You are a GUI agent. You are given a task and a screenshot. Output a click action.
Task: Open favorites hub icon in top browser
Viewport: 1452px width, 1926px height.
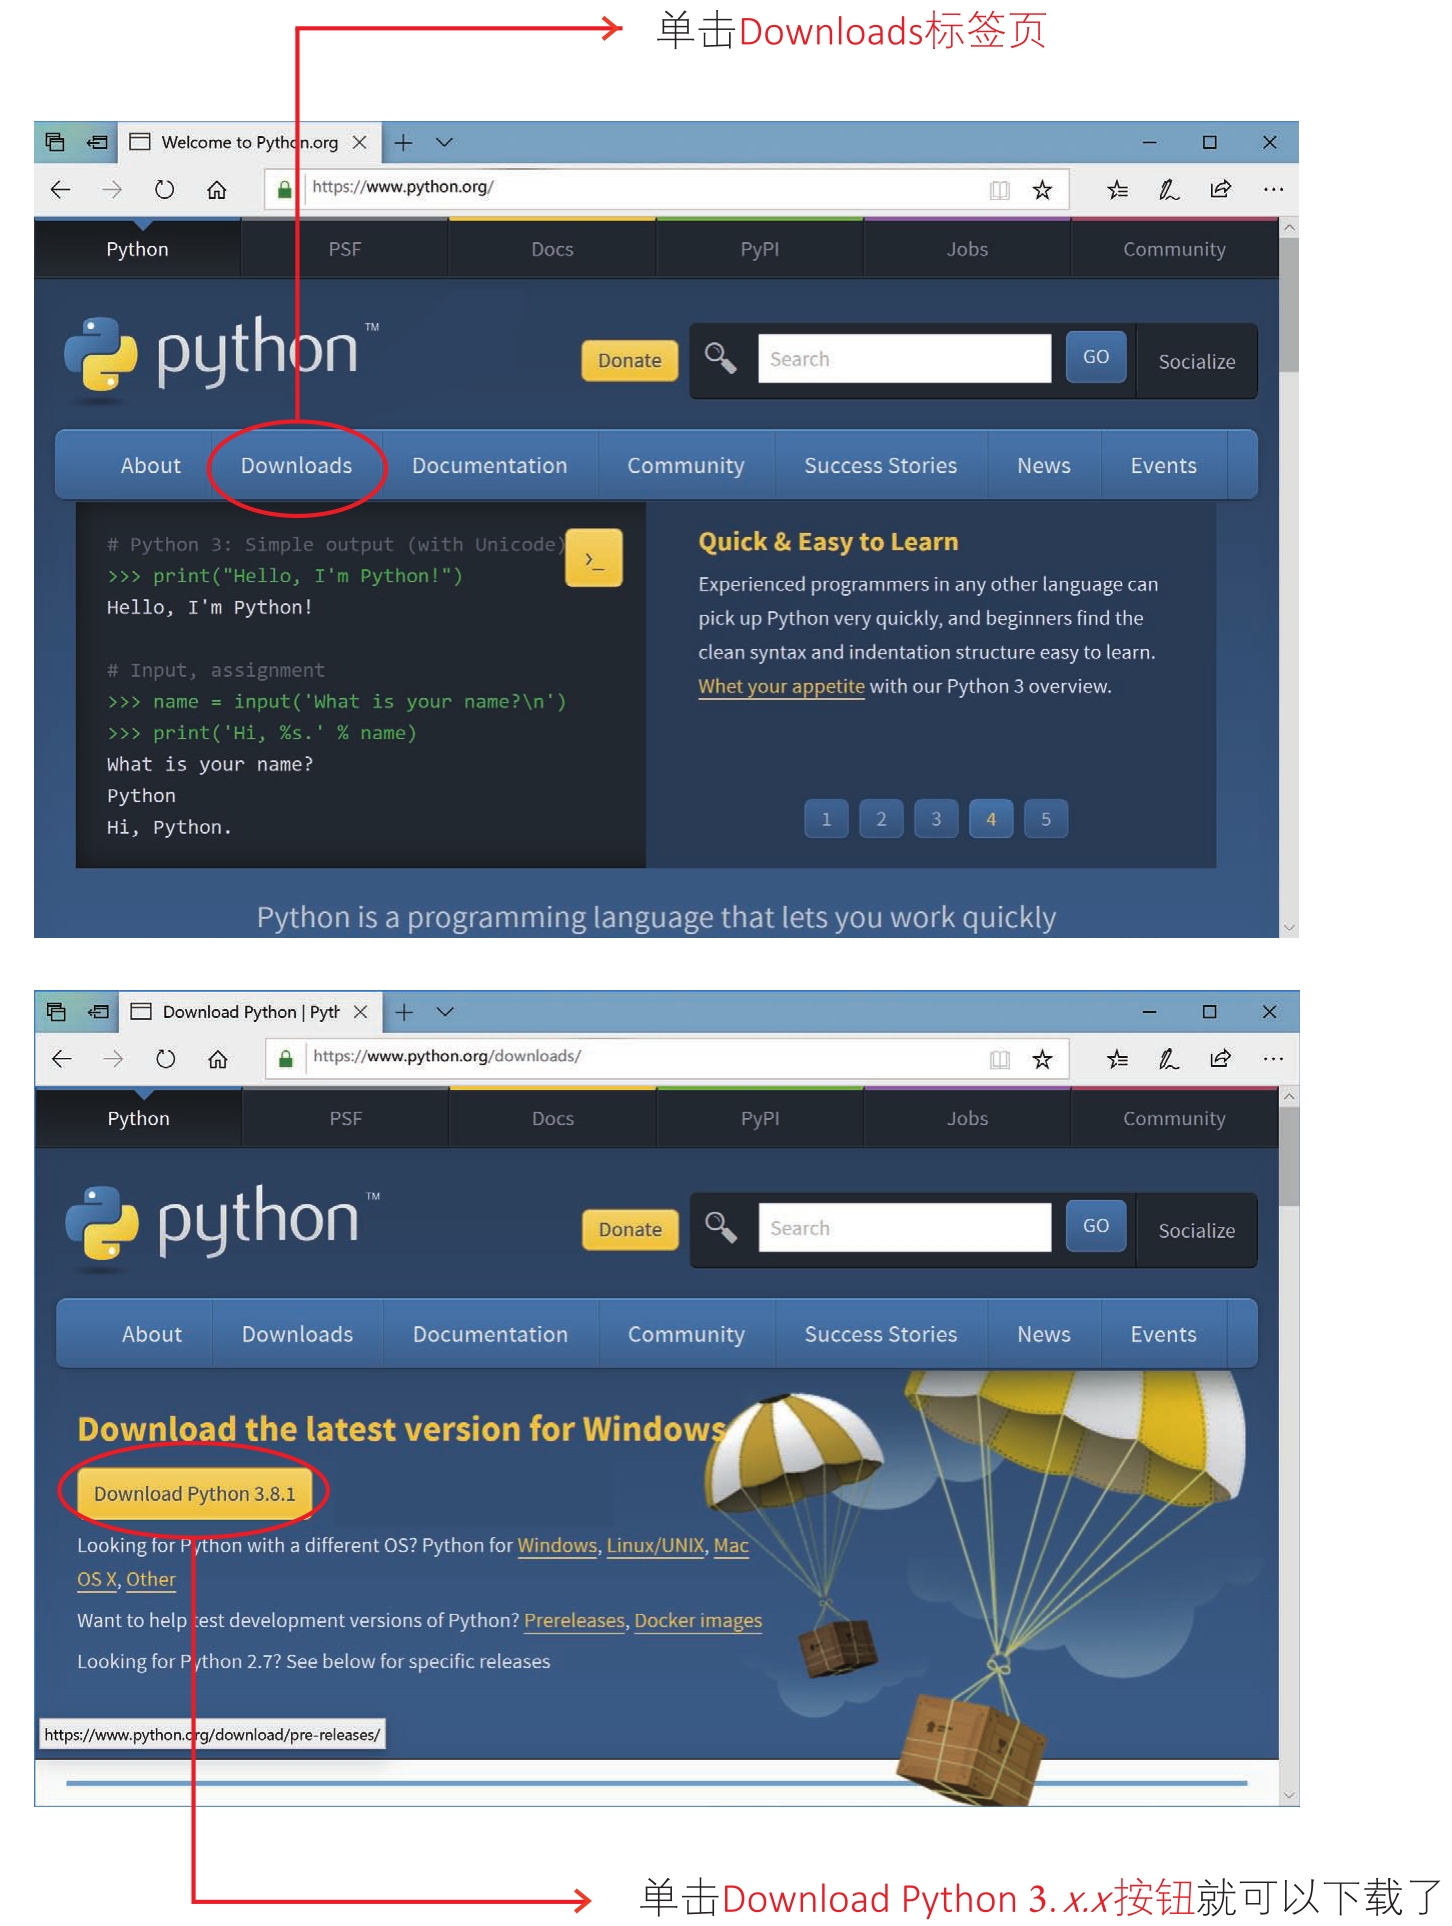[1117, 189]
